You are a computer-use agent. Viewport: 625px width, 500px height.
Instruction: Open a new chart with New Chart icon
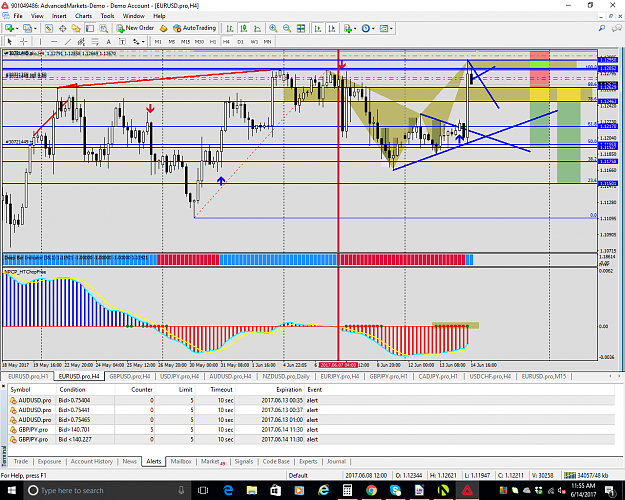click(9, 28)
